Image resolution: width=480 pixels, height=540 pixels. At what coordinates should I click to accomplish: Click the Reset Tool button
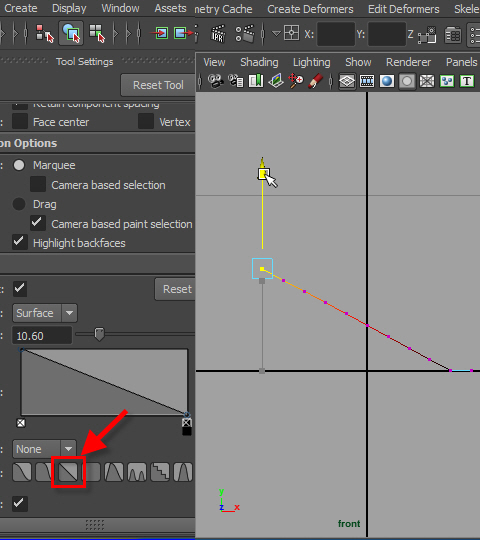point(158,85)
